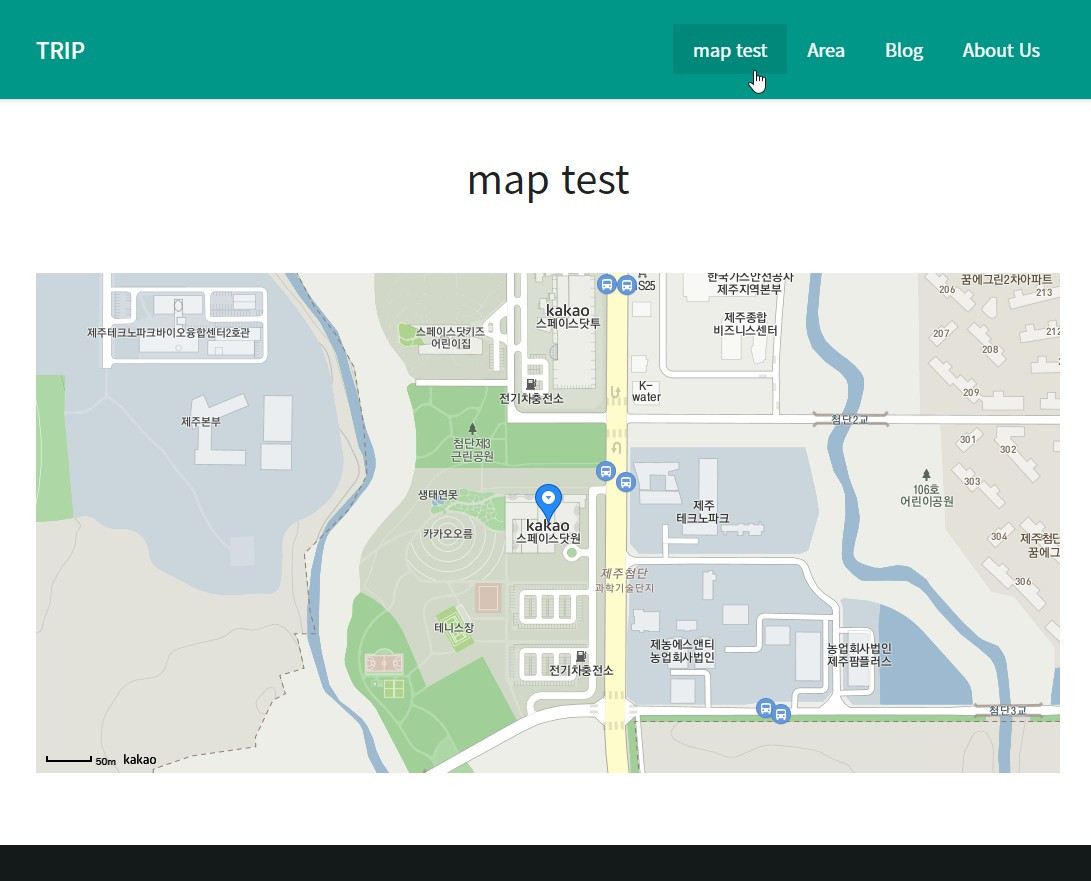
Task: Click building number 213
Action: (1044, 292)
